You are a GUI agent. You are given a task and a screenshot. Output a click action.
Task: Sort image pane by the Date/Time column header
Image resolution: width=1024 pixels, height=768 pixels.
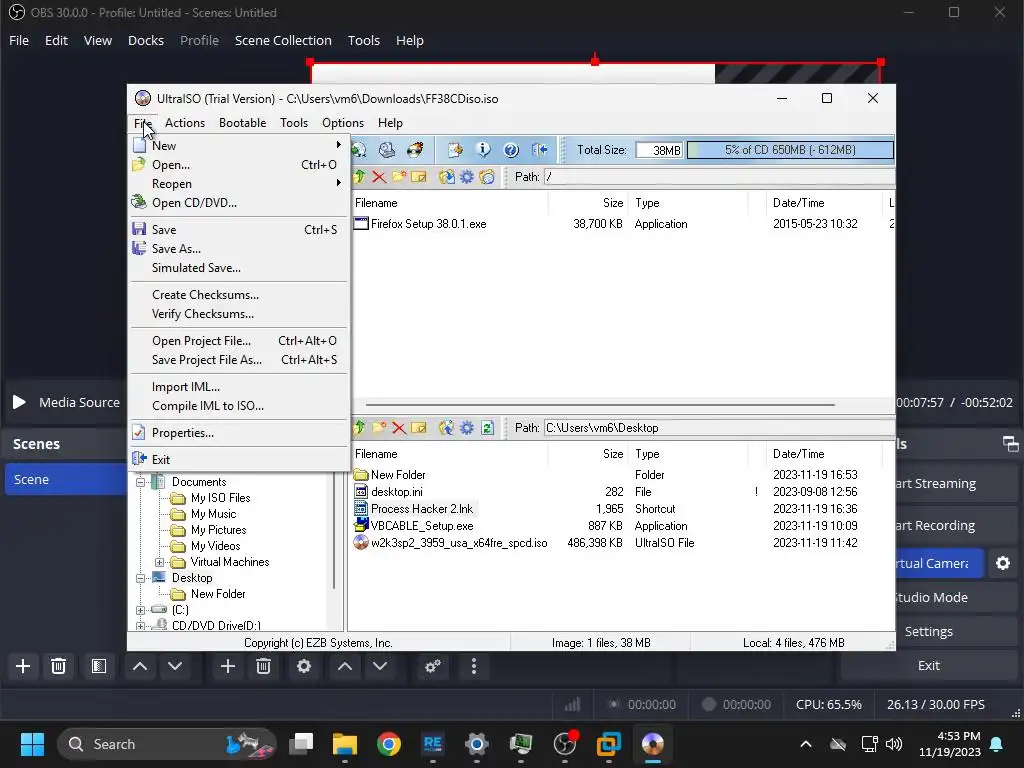825,203
